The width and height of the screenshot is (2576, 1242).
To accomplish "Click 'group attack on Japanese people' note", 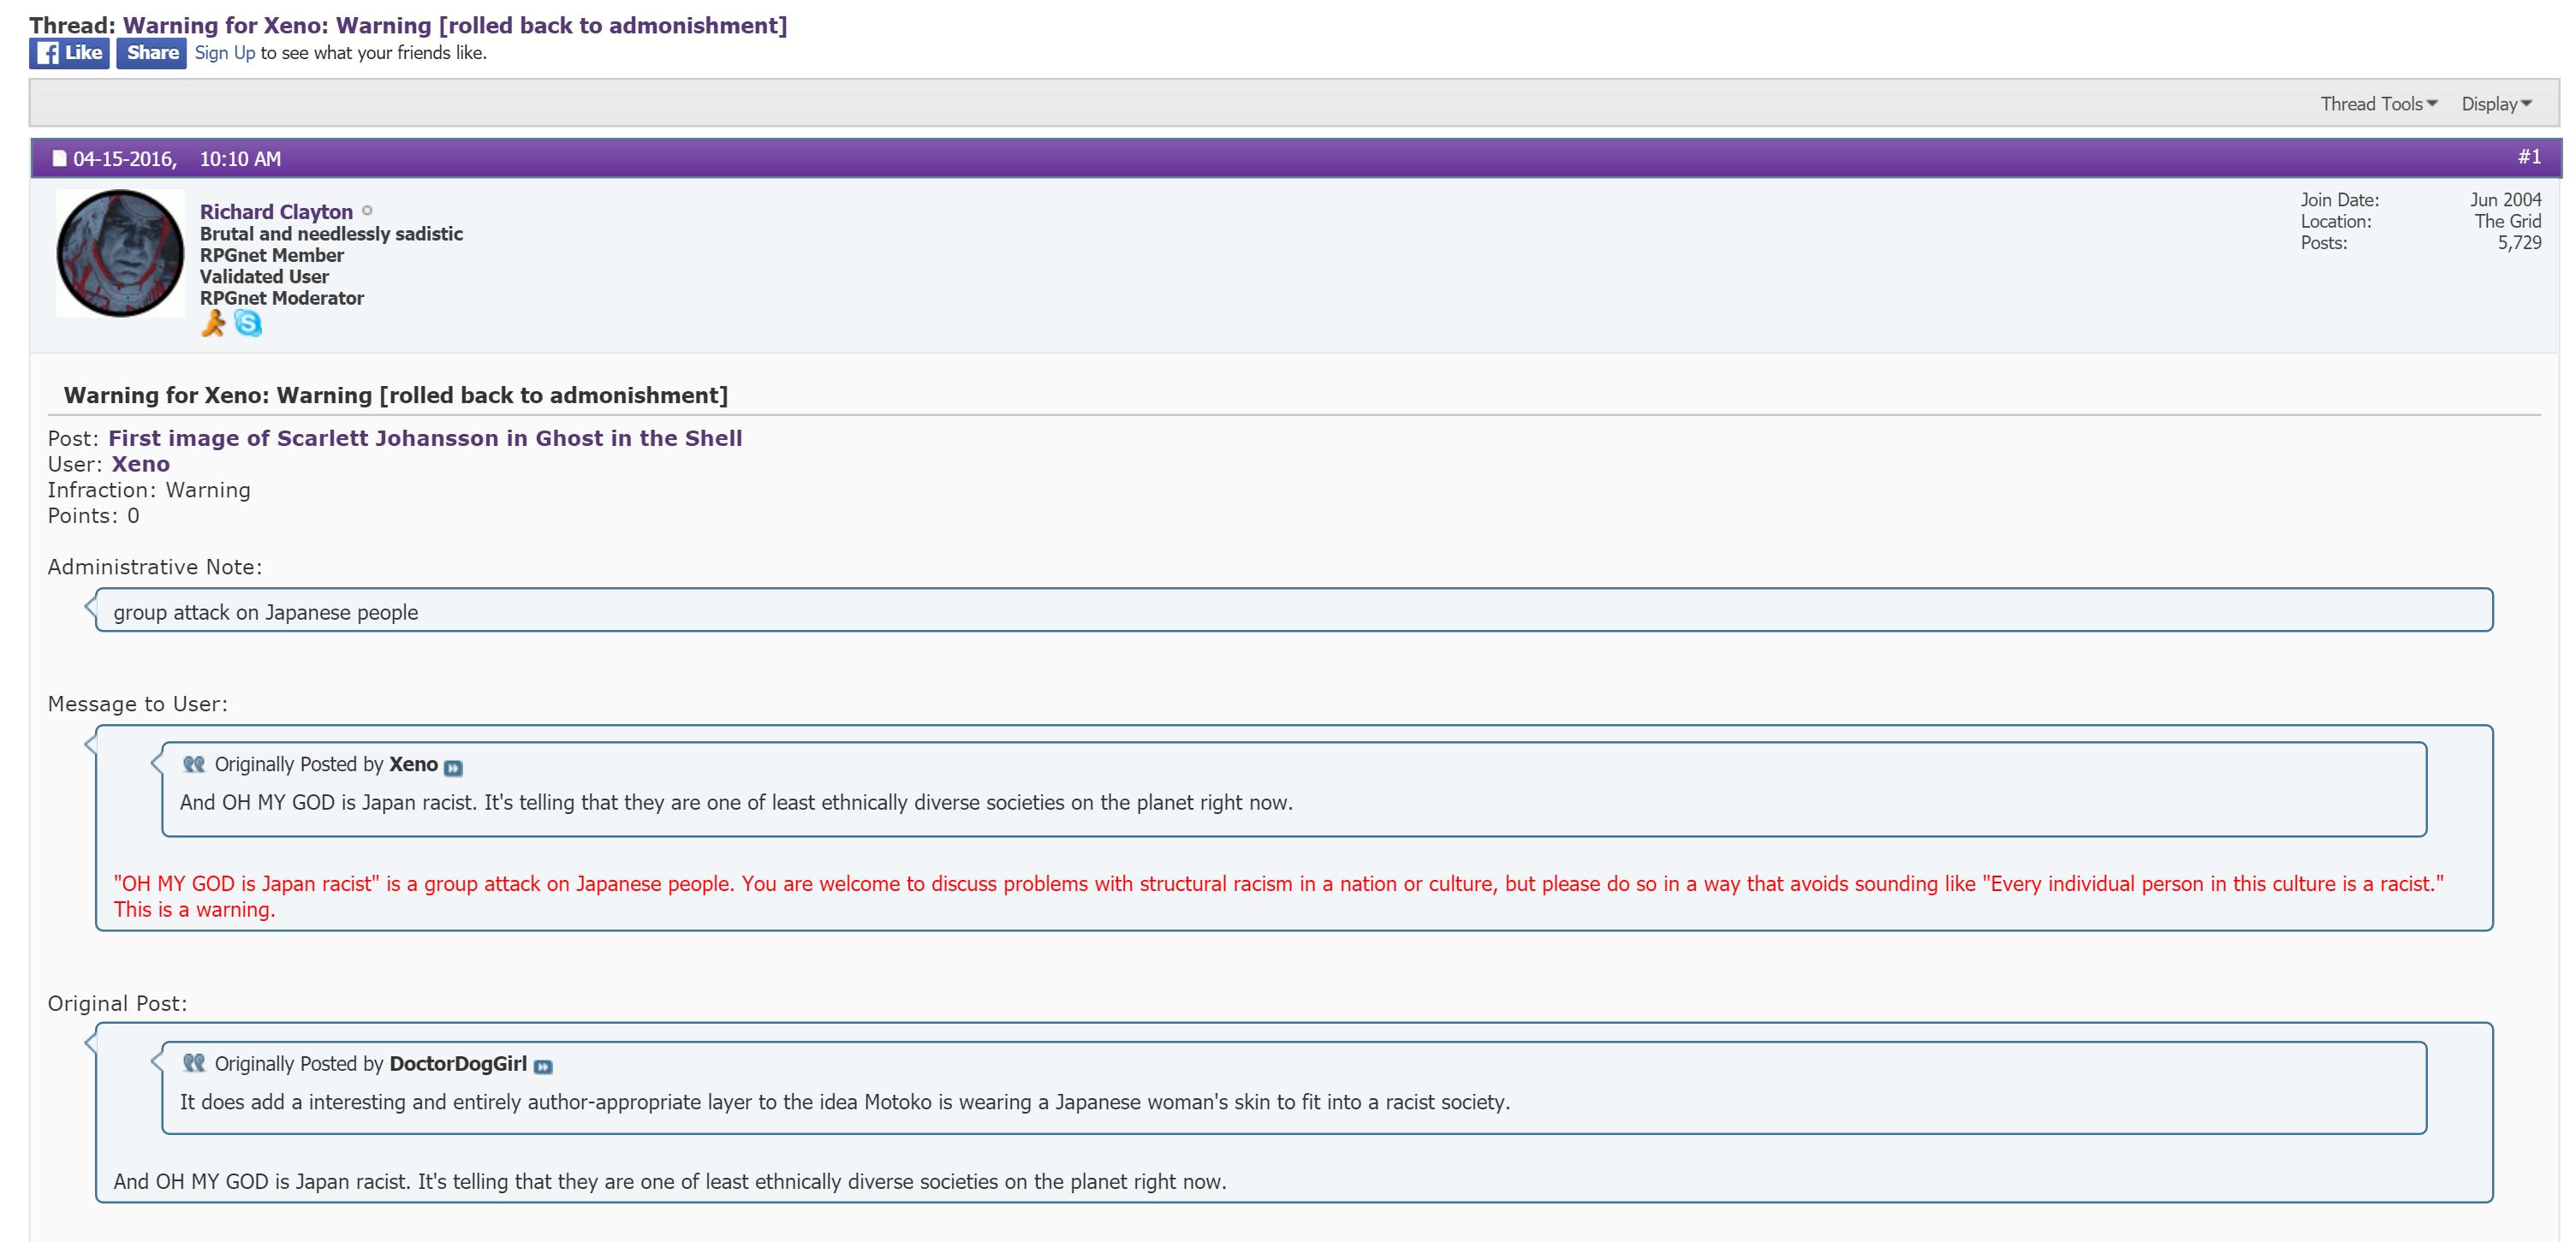I will [x=266, y=612].
